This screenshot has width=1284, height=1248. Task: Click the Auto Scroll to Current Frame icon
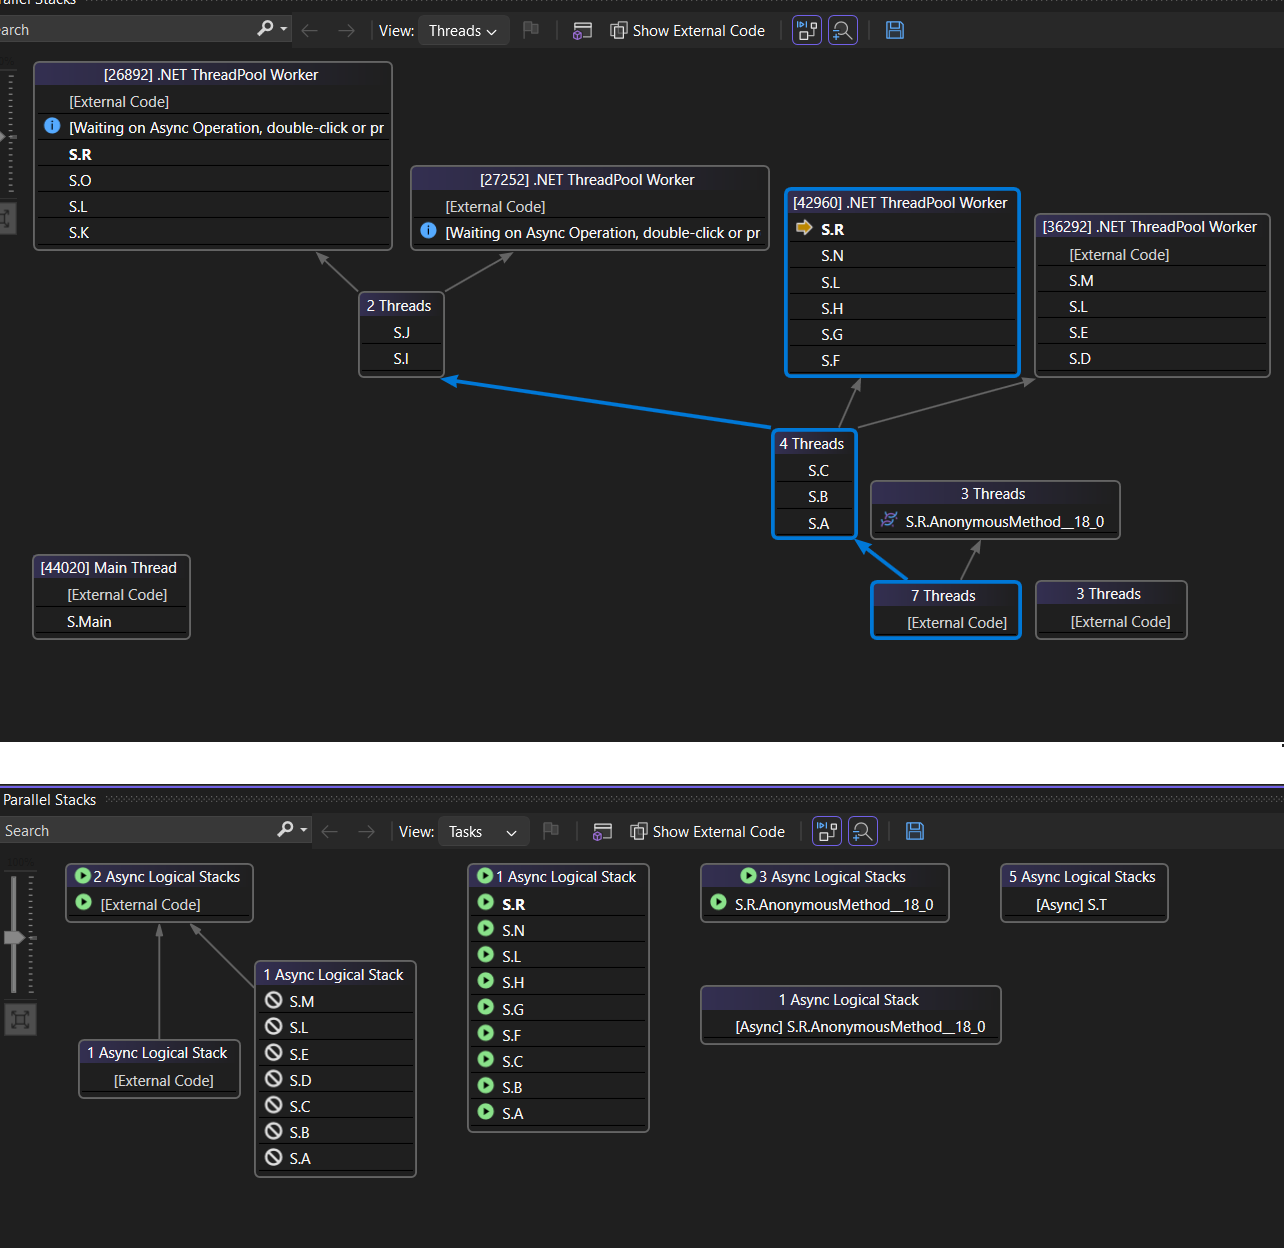pos(807,30)
